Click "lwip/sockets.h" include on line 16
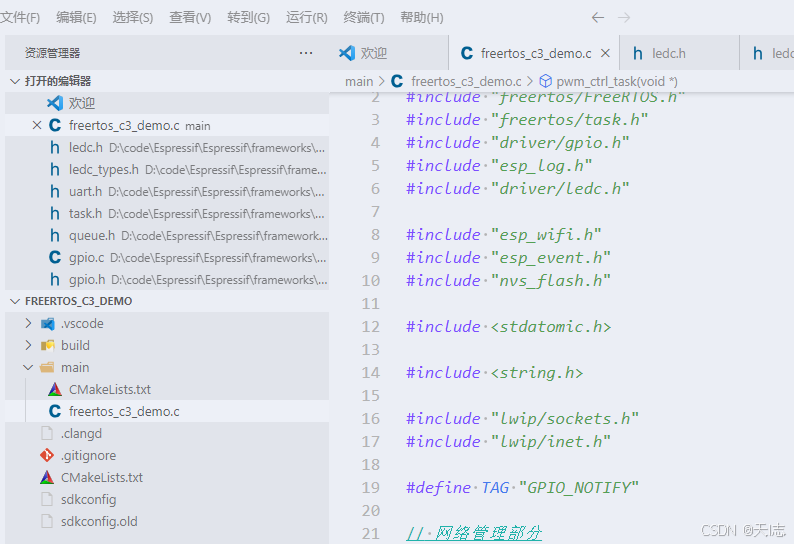794x544 pixels. pyautogui.click(x=565, y=419)
